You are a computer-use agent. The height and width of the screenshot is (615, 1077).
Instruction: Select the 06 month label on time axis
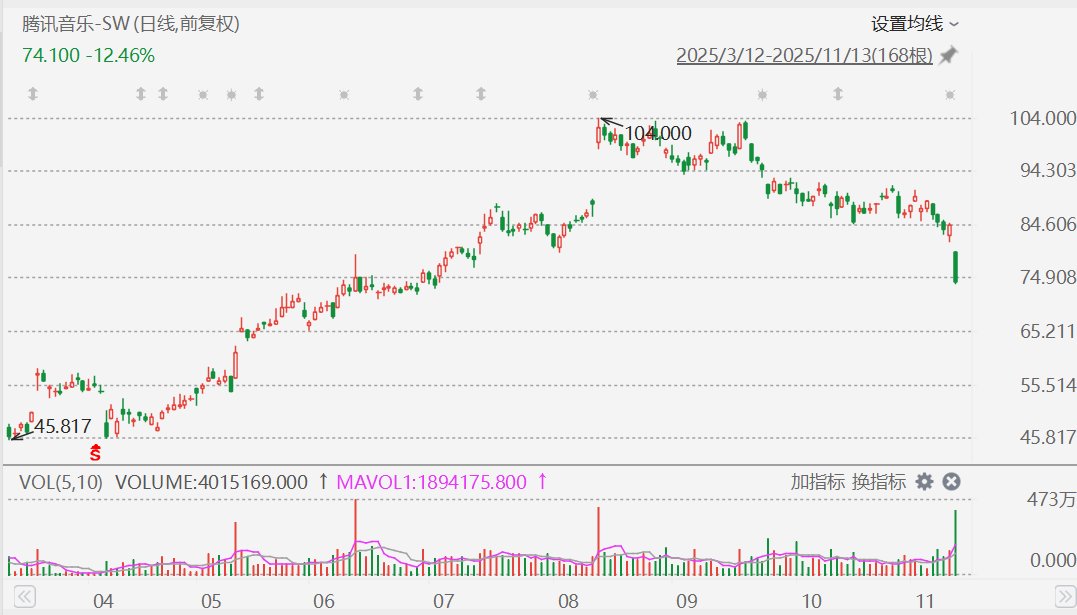coord(323,602)
